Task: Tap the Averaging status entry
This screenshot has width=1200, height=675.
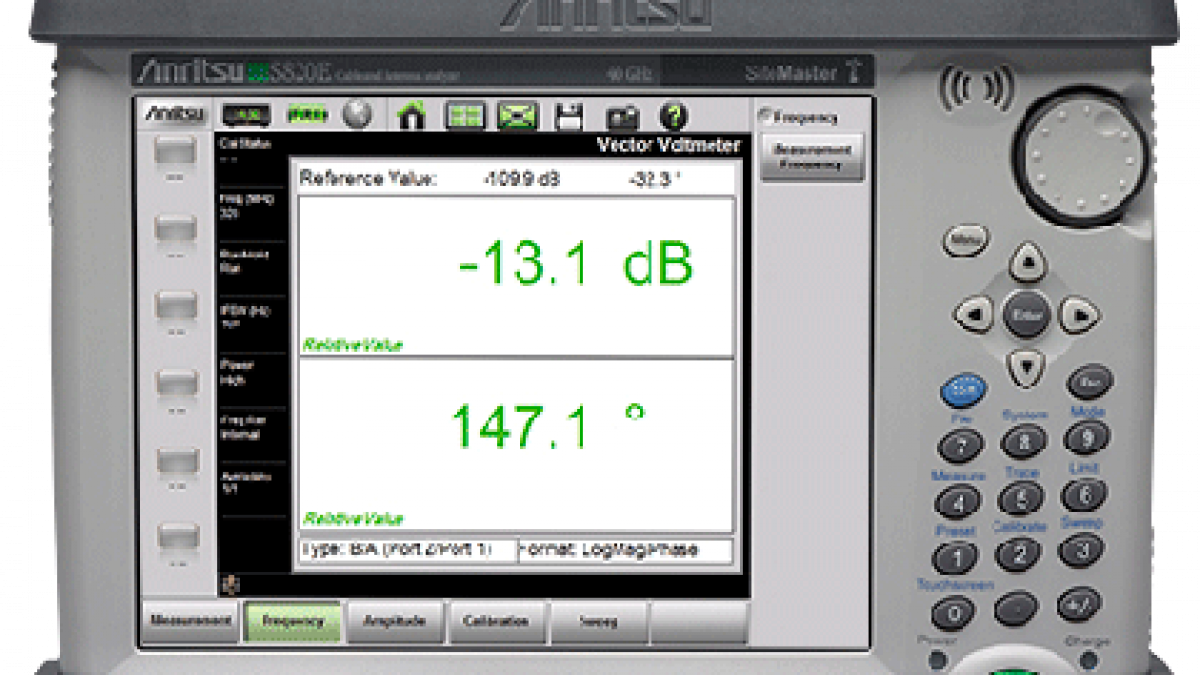Action: 250,483
